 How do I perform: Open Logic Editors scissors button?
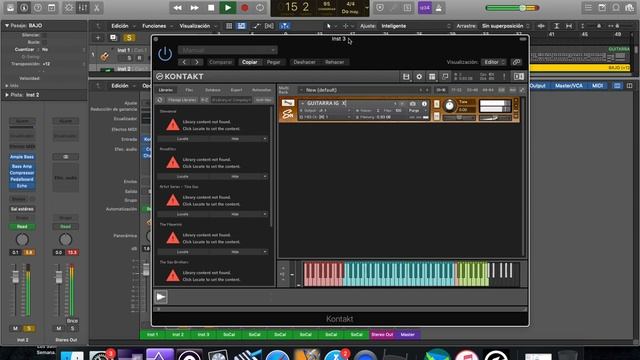pyautogui.click(x=97, y=8)
